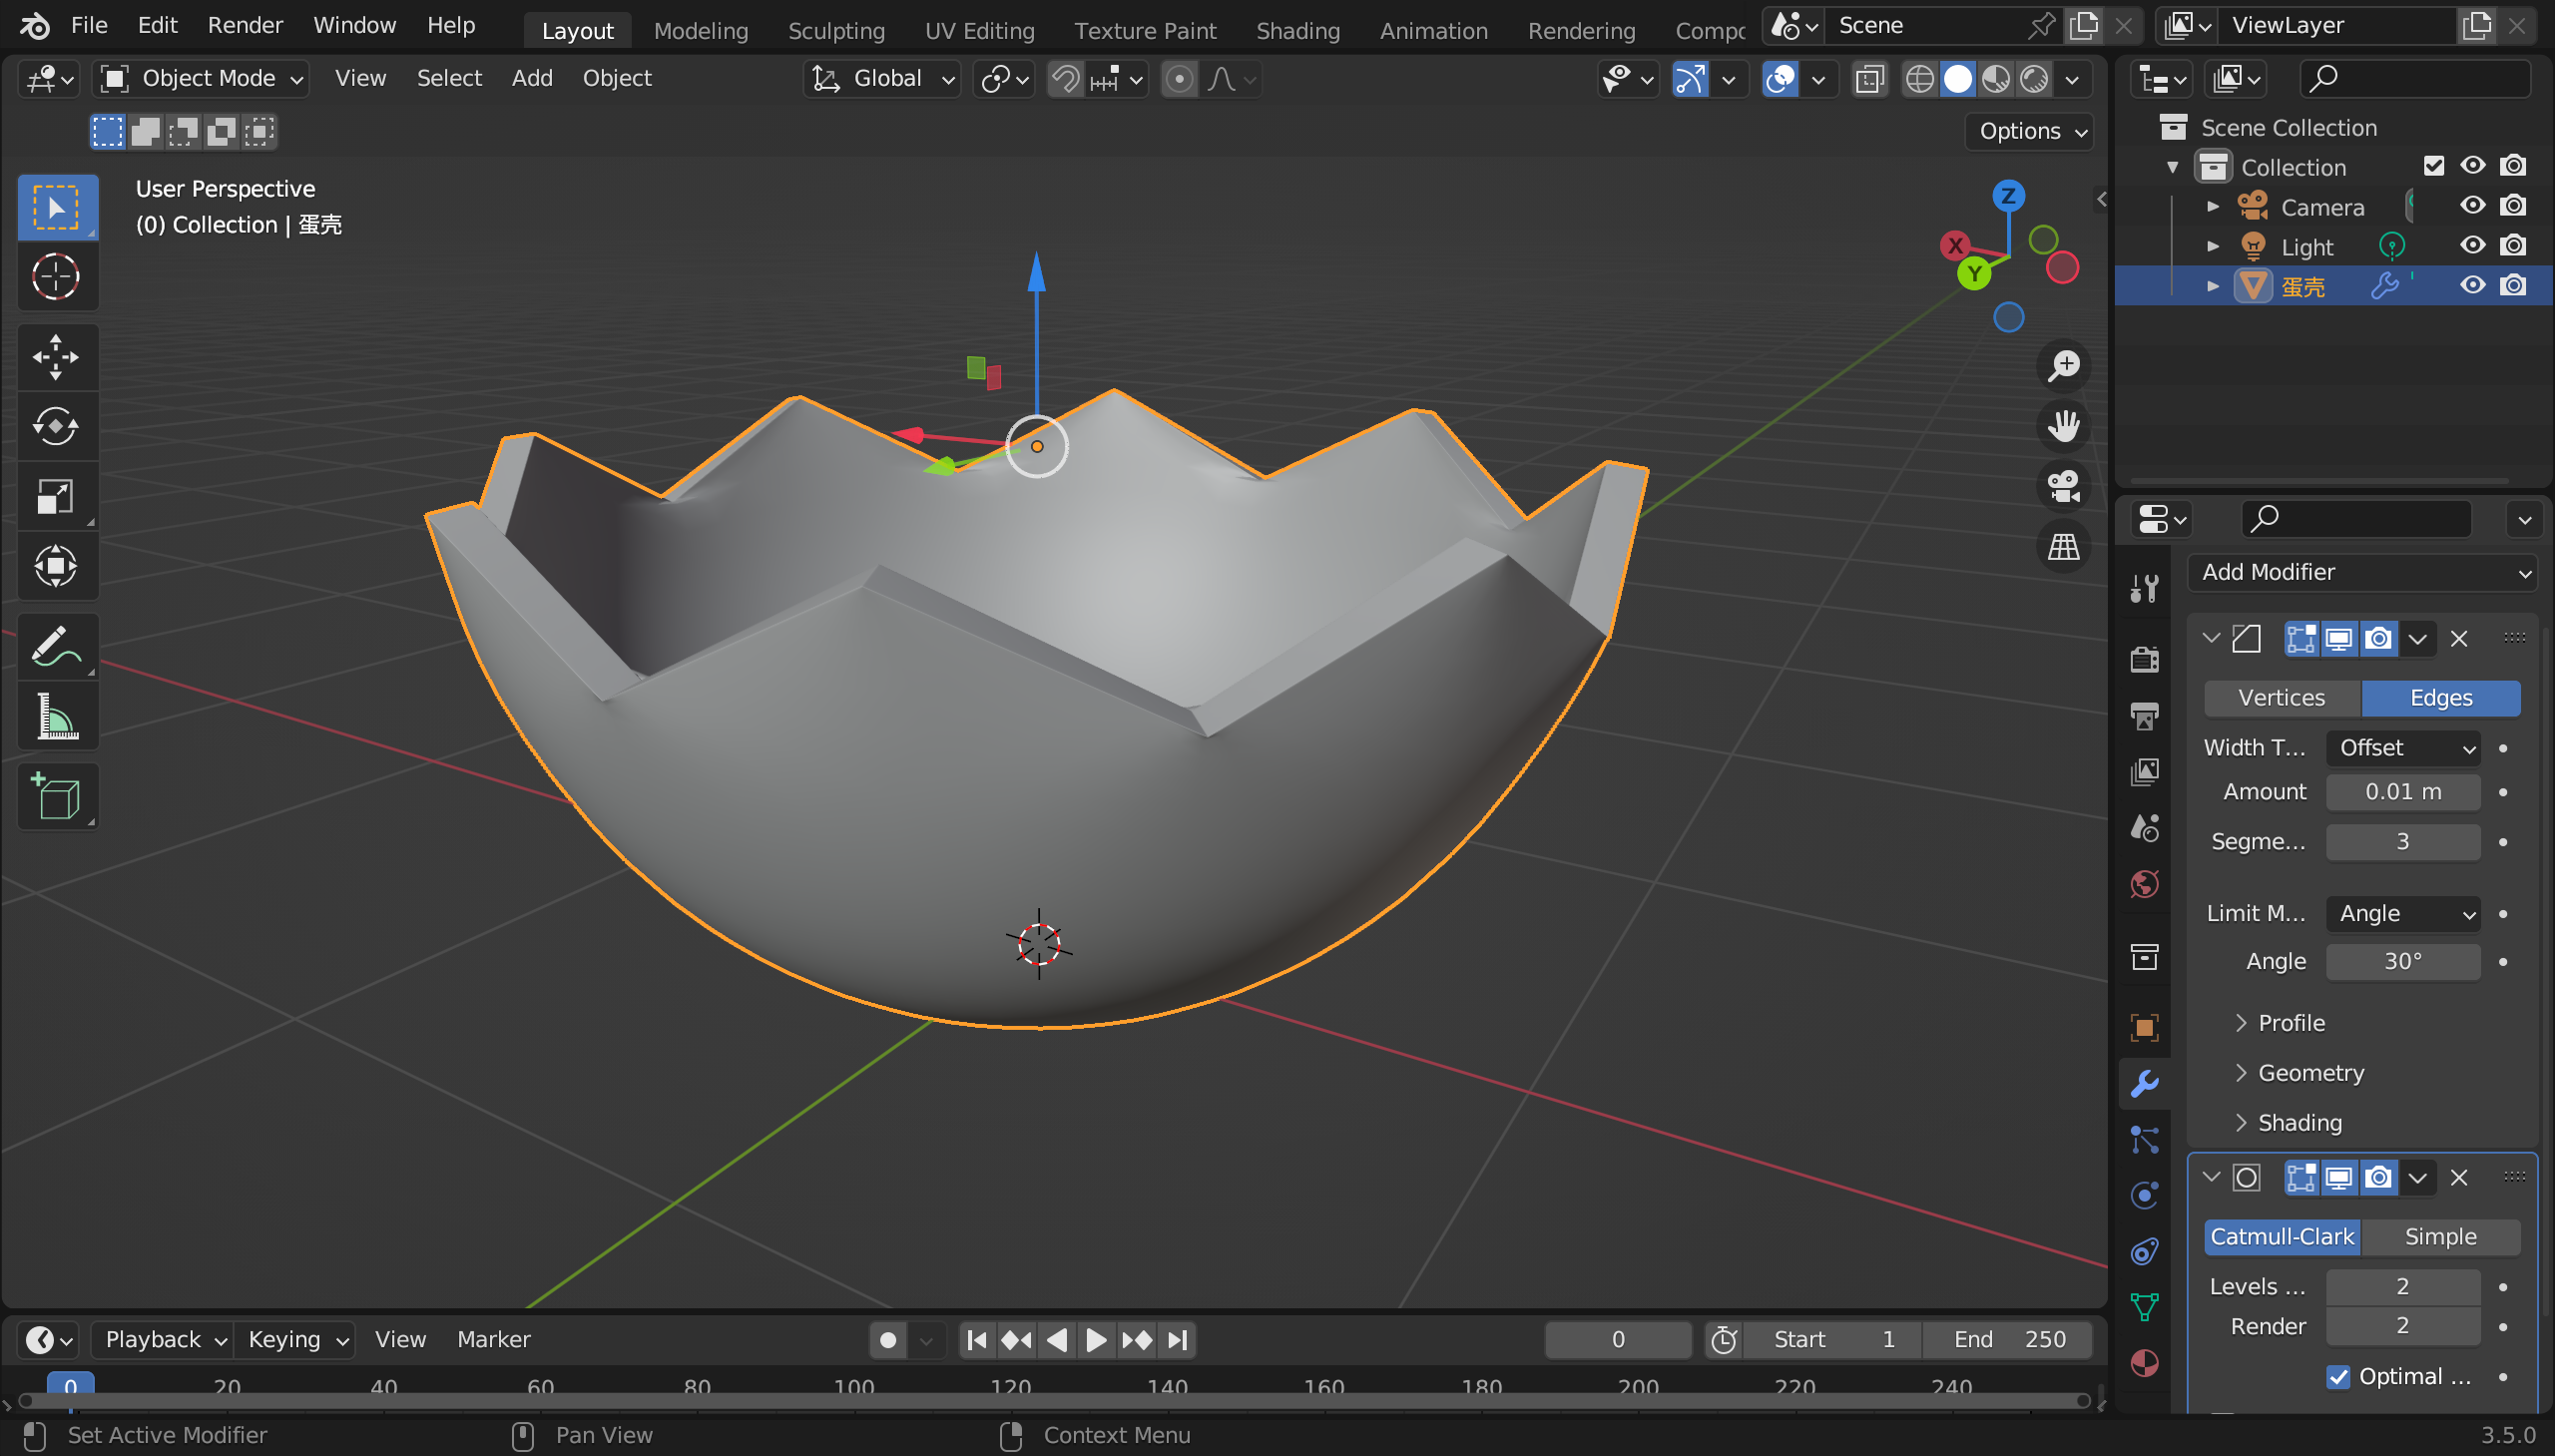
Task: Select the Annotate tool
Action: 57,647
